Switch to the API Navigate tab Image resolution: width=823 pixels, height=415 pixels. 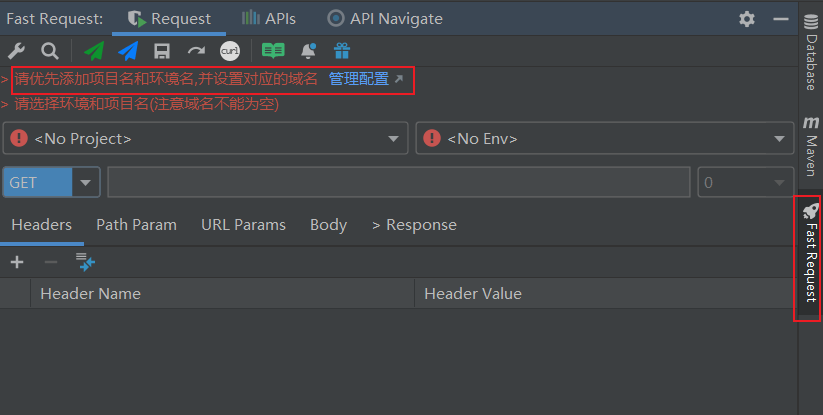(x=385, y=19)
